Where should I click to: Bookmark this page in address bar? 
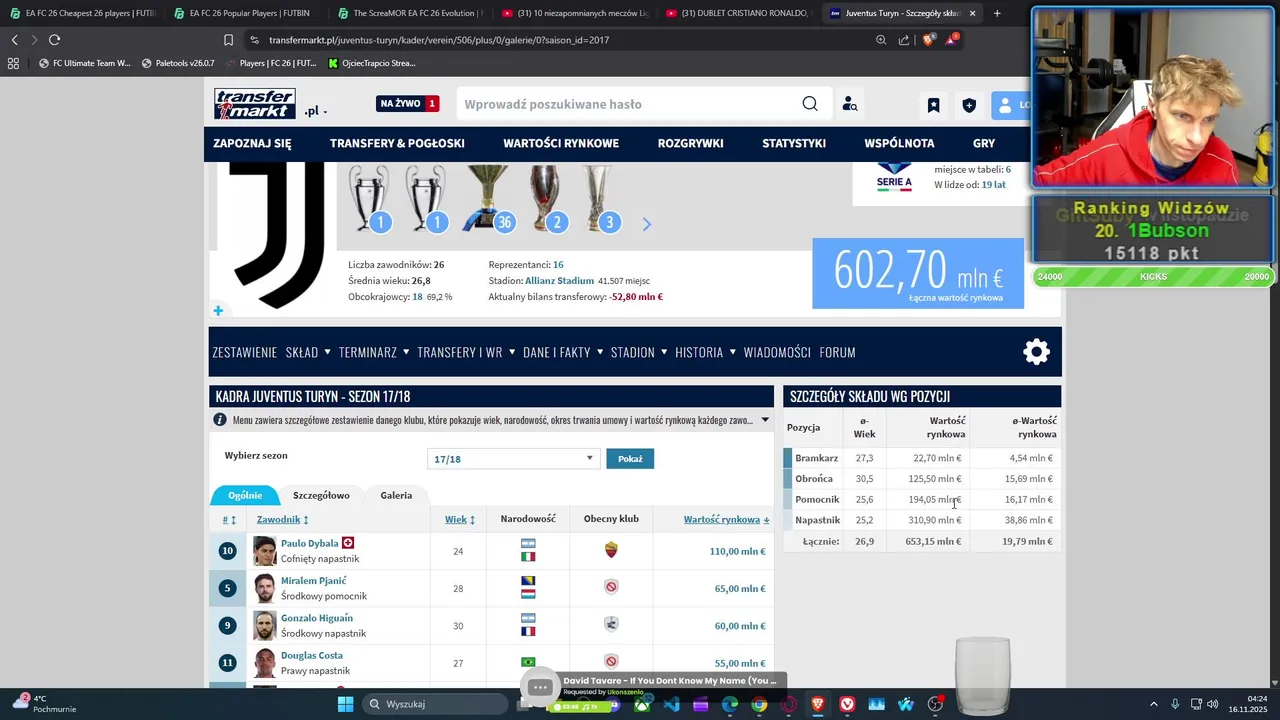228,40
